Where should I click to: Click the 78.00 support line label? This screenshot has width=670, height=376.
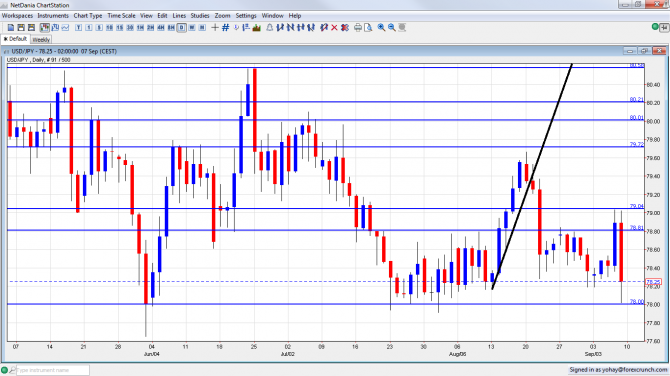click(x=637, y=302)
